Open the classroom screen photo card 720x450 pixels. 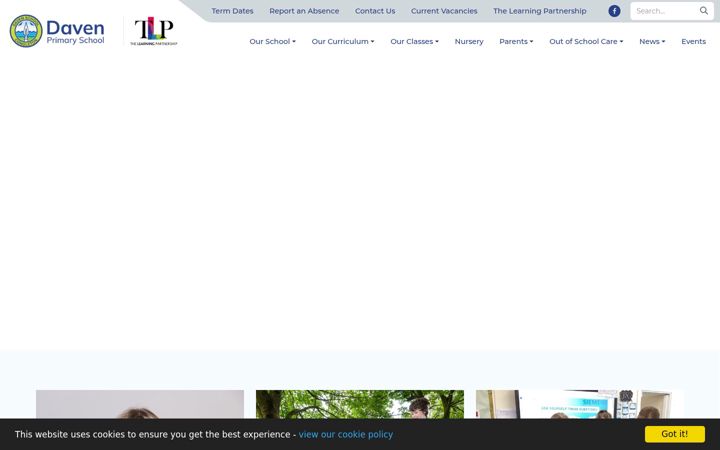(x=579, y=404)
